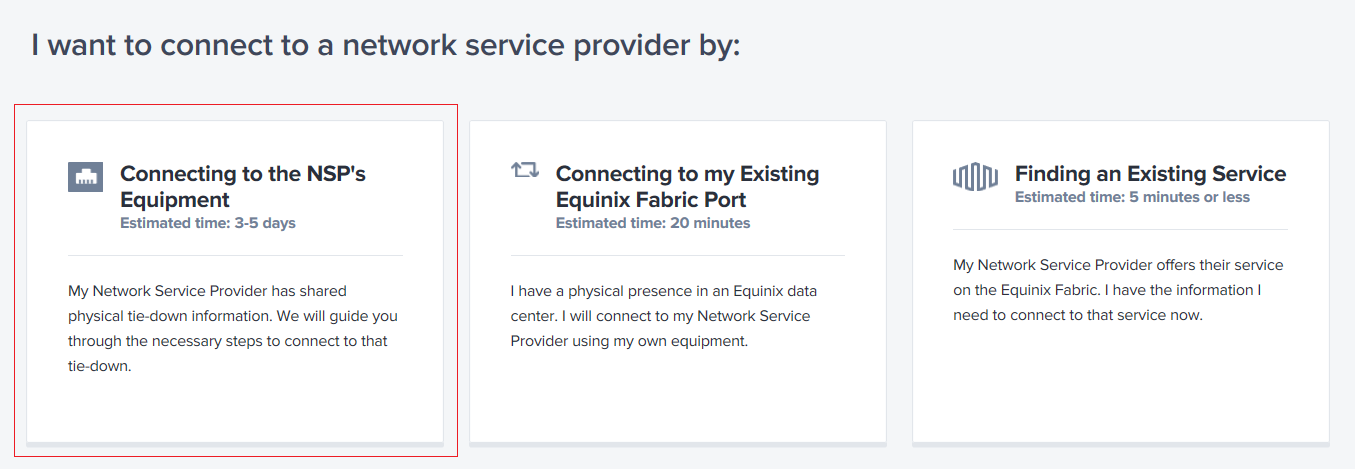The image size is (1355, 469).
Task: Choose the highlighted NSP's Equipment card's blank lower area
Action: pyautogui.click(x=235, y=410)
